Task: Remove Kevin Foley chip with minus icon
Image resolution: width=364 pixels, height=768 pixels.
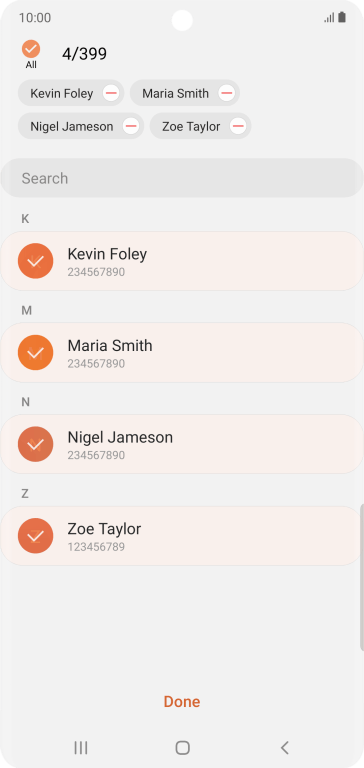Action: click(111, 93)
